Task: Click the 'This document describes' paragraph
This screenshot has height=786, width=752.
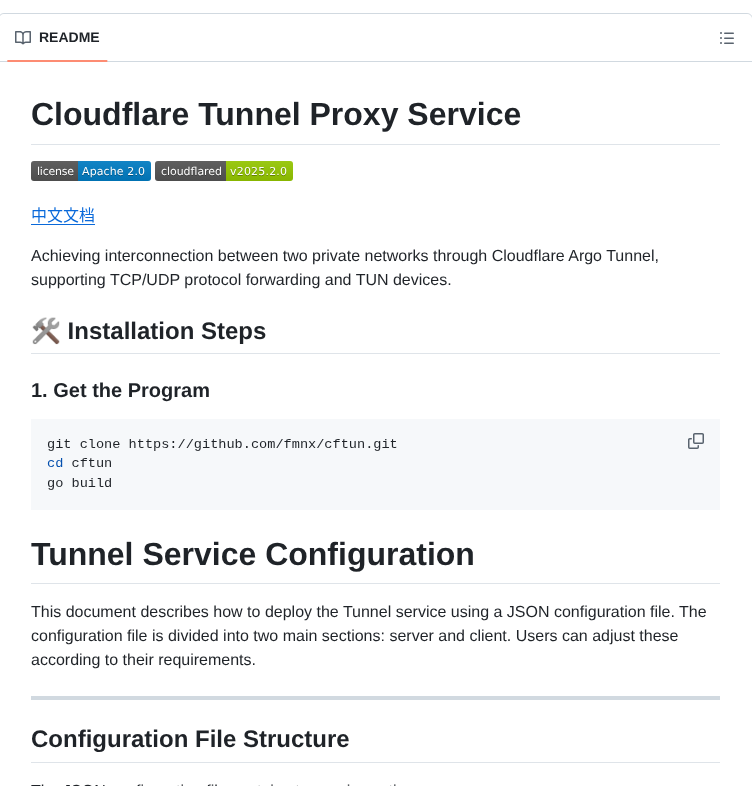Action: [x=368, y=636]
